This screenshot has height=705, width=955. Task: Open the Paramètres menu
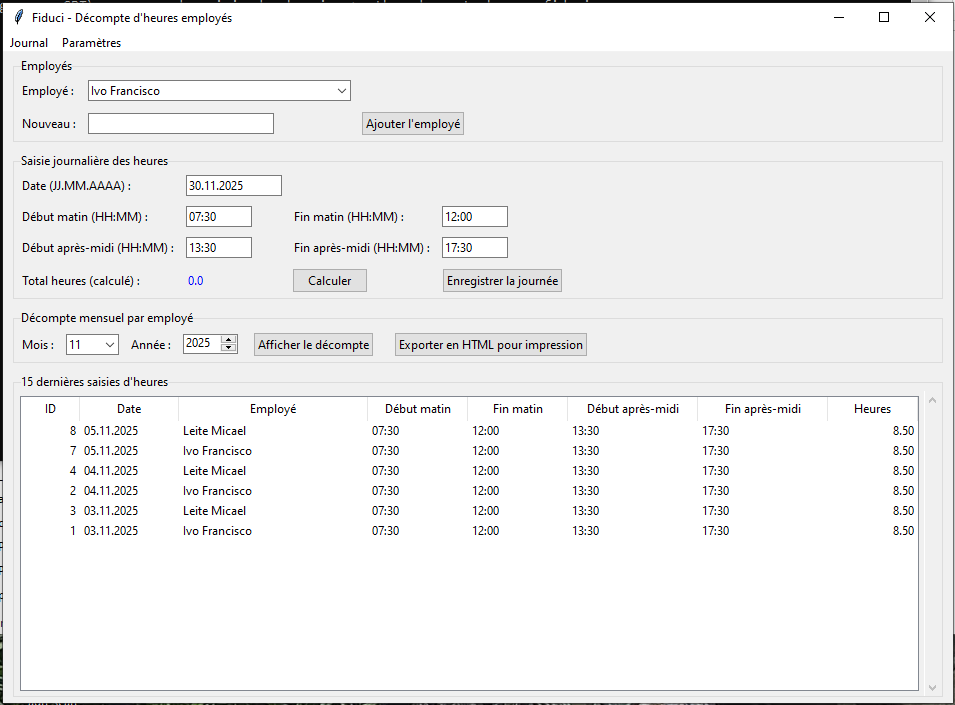(x=91, y=43)
